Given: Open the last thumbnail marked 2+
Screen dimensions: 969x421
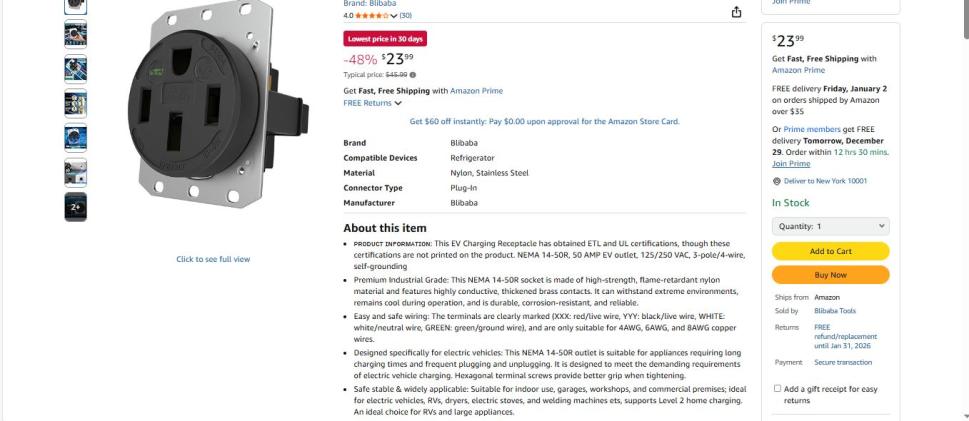Looking at the screenshot, I should point(76,206).
